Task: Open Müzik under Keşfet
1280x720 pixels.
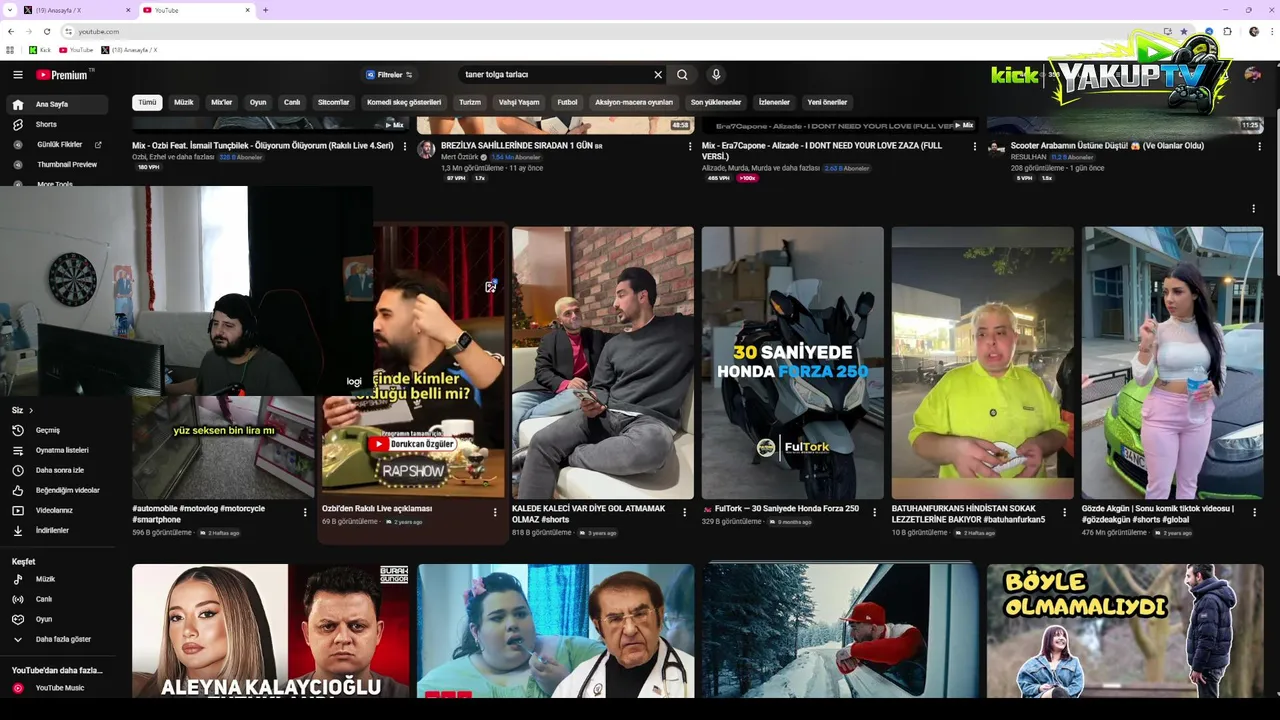Action: point(57,579)
